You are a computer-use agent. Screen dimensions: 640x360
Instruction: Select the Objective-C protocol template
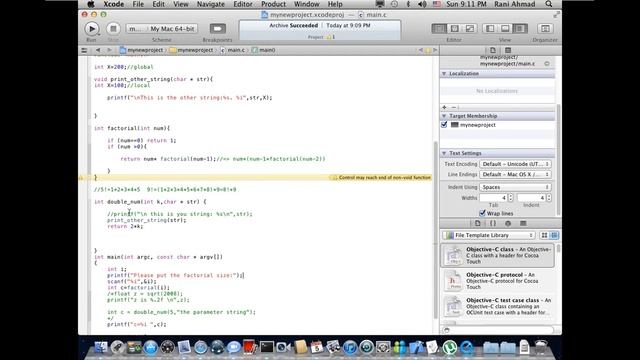[x=498, y=281]
